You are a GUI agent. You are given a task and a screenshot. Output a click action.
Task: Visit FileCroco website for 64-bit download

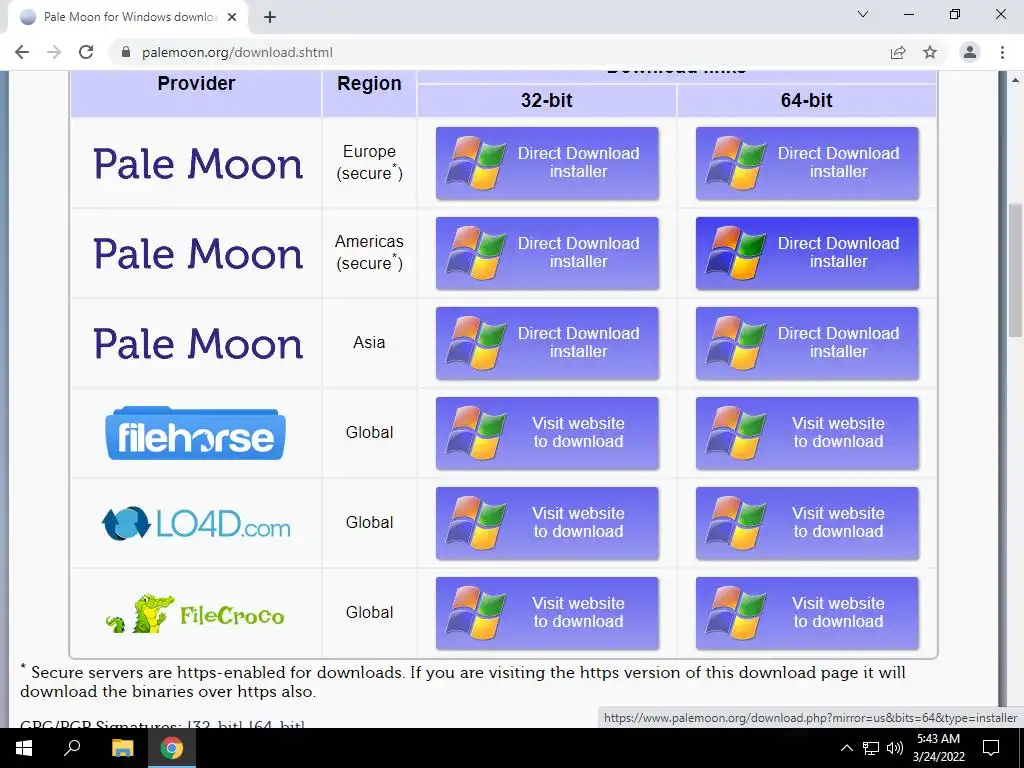(807, 613)
